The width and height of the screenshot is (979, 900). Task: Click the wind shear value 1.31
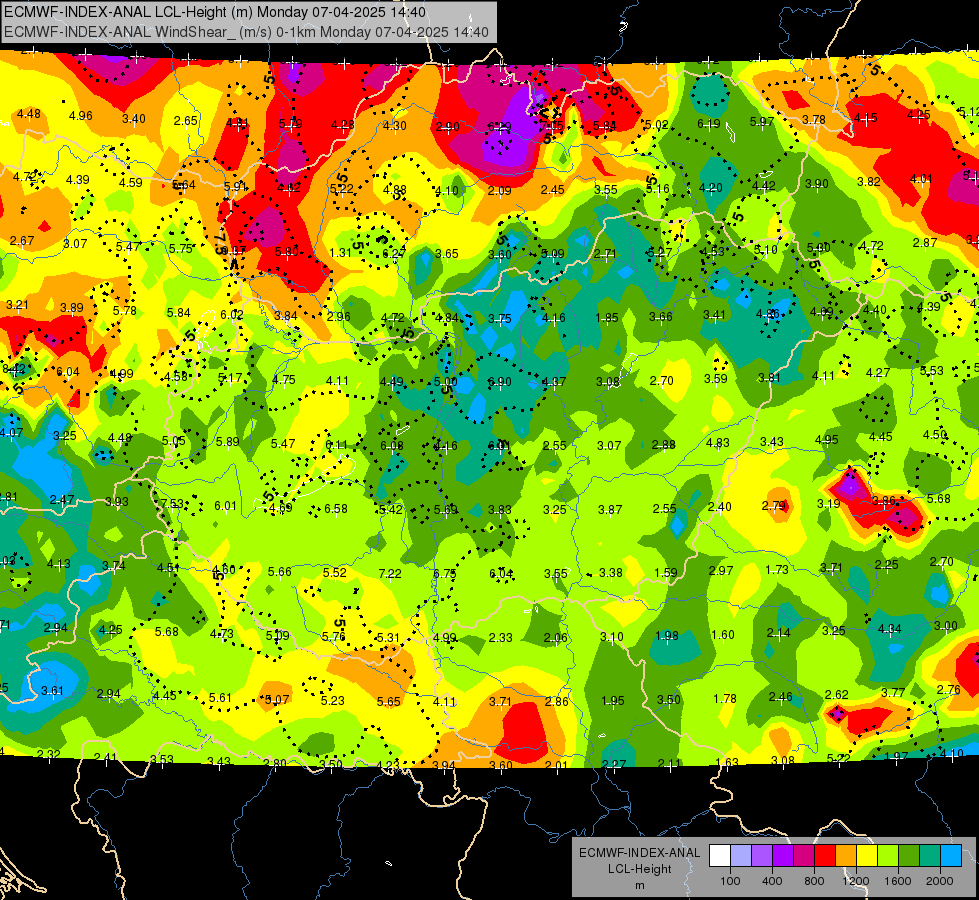(340, 252)
